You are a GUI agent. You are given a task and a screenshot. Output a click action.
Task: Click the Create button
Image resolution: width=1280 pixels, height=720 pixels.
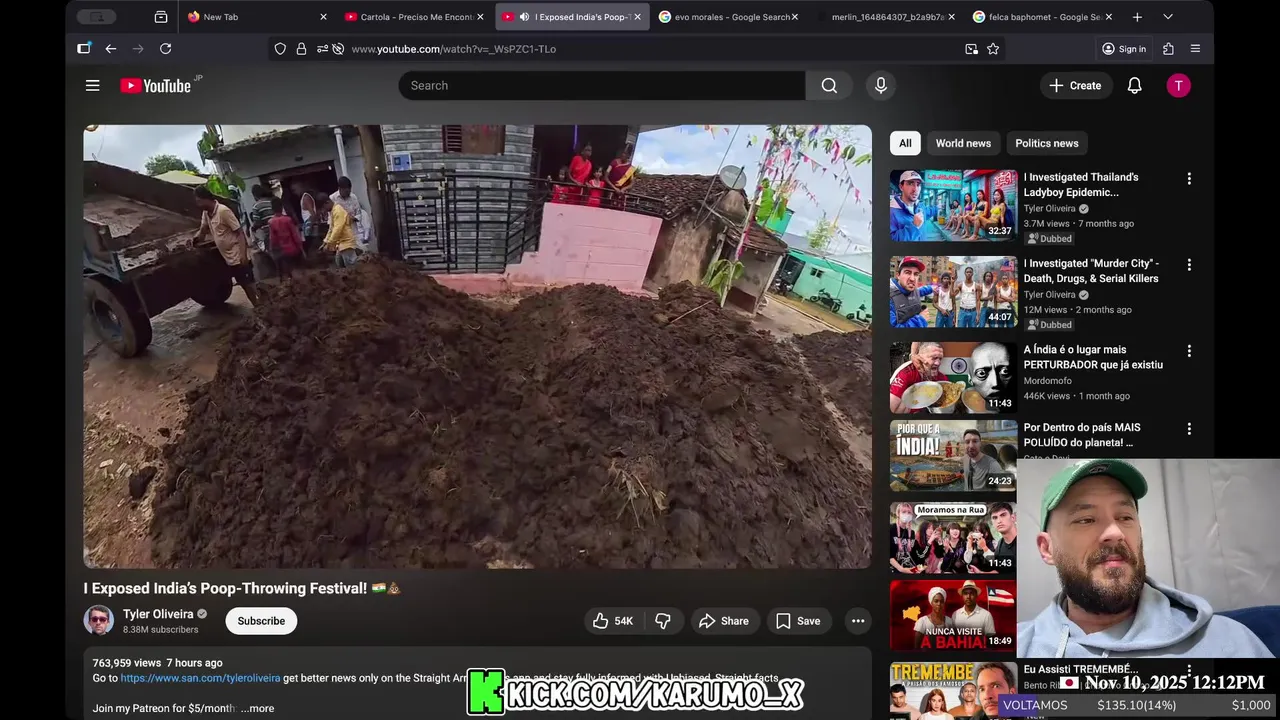(1075, 86)
